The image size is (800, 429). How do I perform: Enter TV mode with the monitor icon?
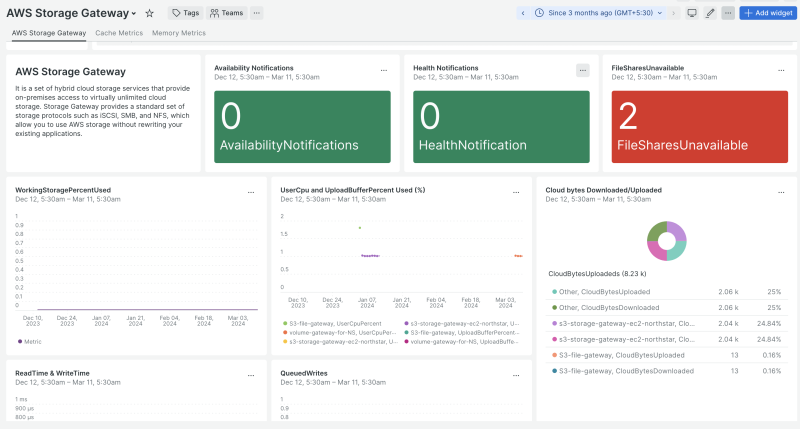coord(692,13)
